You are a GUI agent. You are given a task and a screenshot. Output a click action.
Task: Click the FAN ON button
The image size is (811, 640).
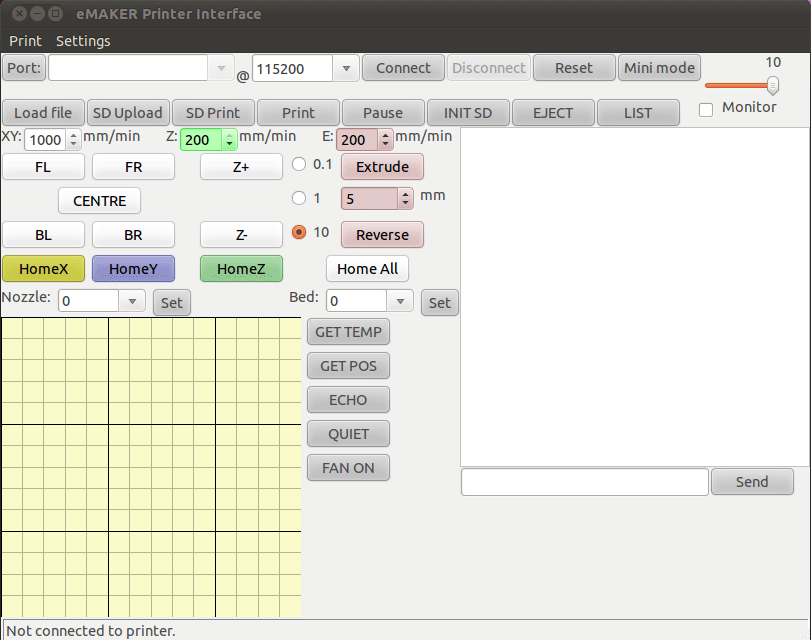348,468
